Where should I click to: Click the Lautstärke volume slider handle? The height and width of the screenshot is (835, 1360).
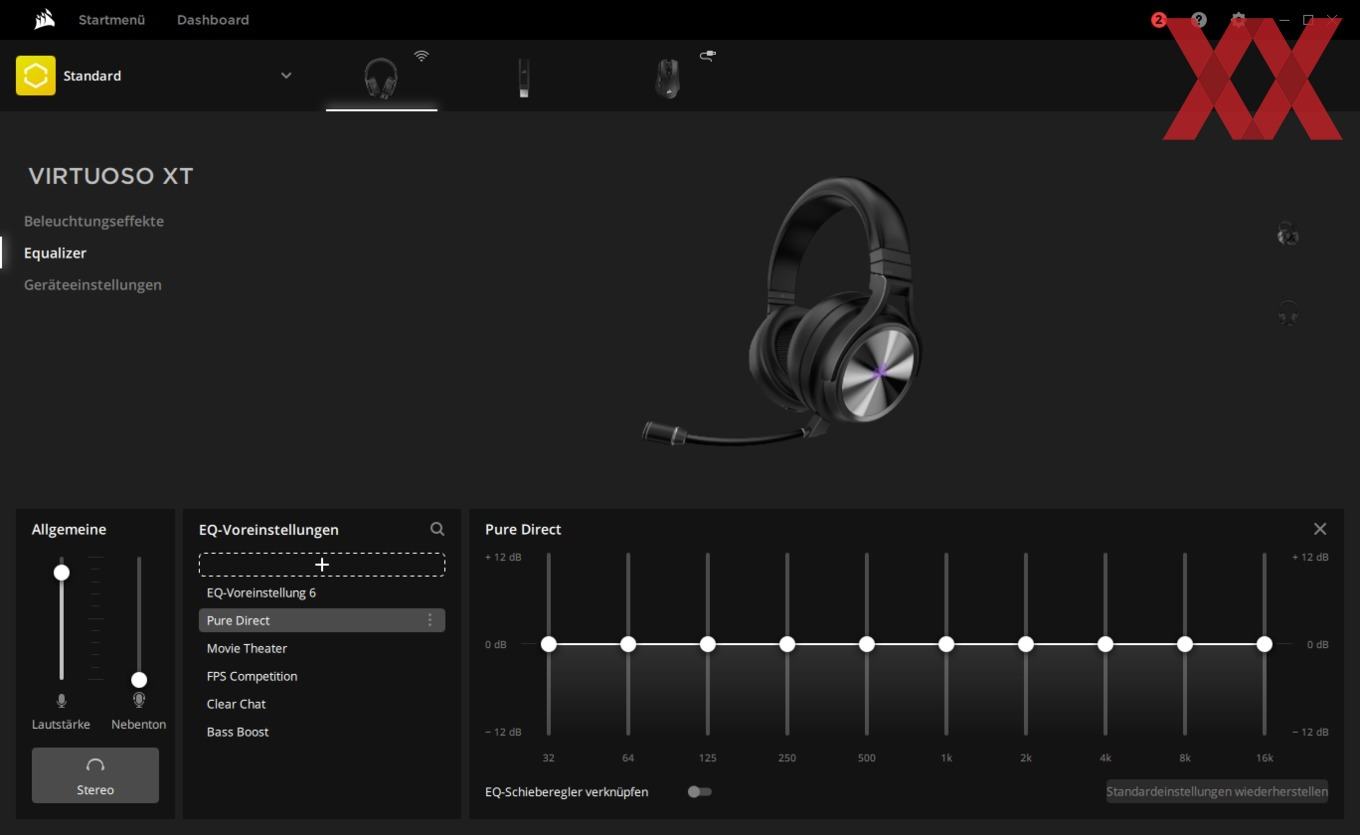(62, 572)
